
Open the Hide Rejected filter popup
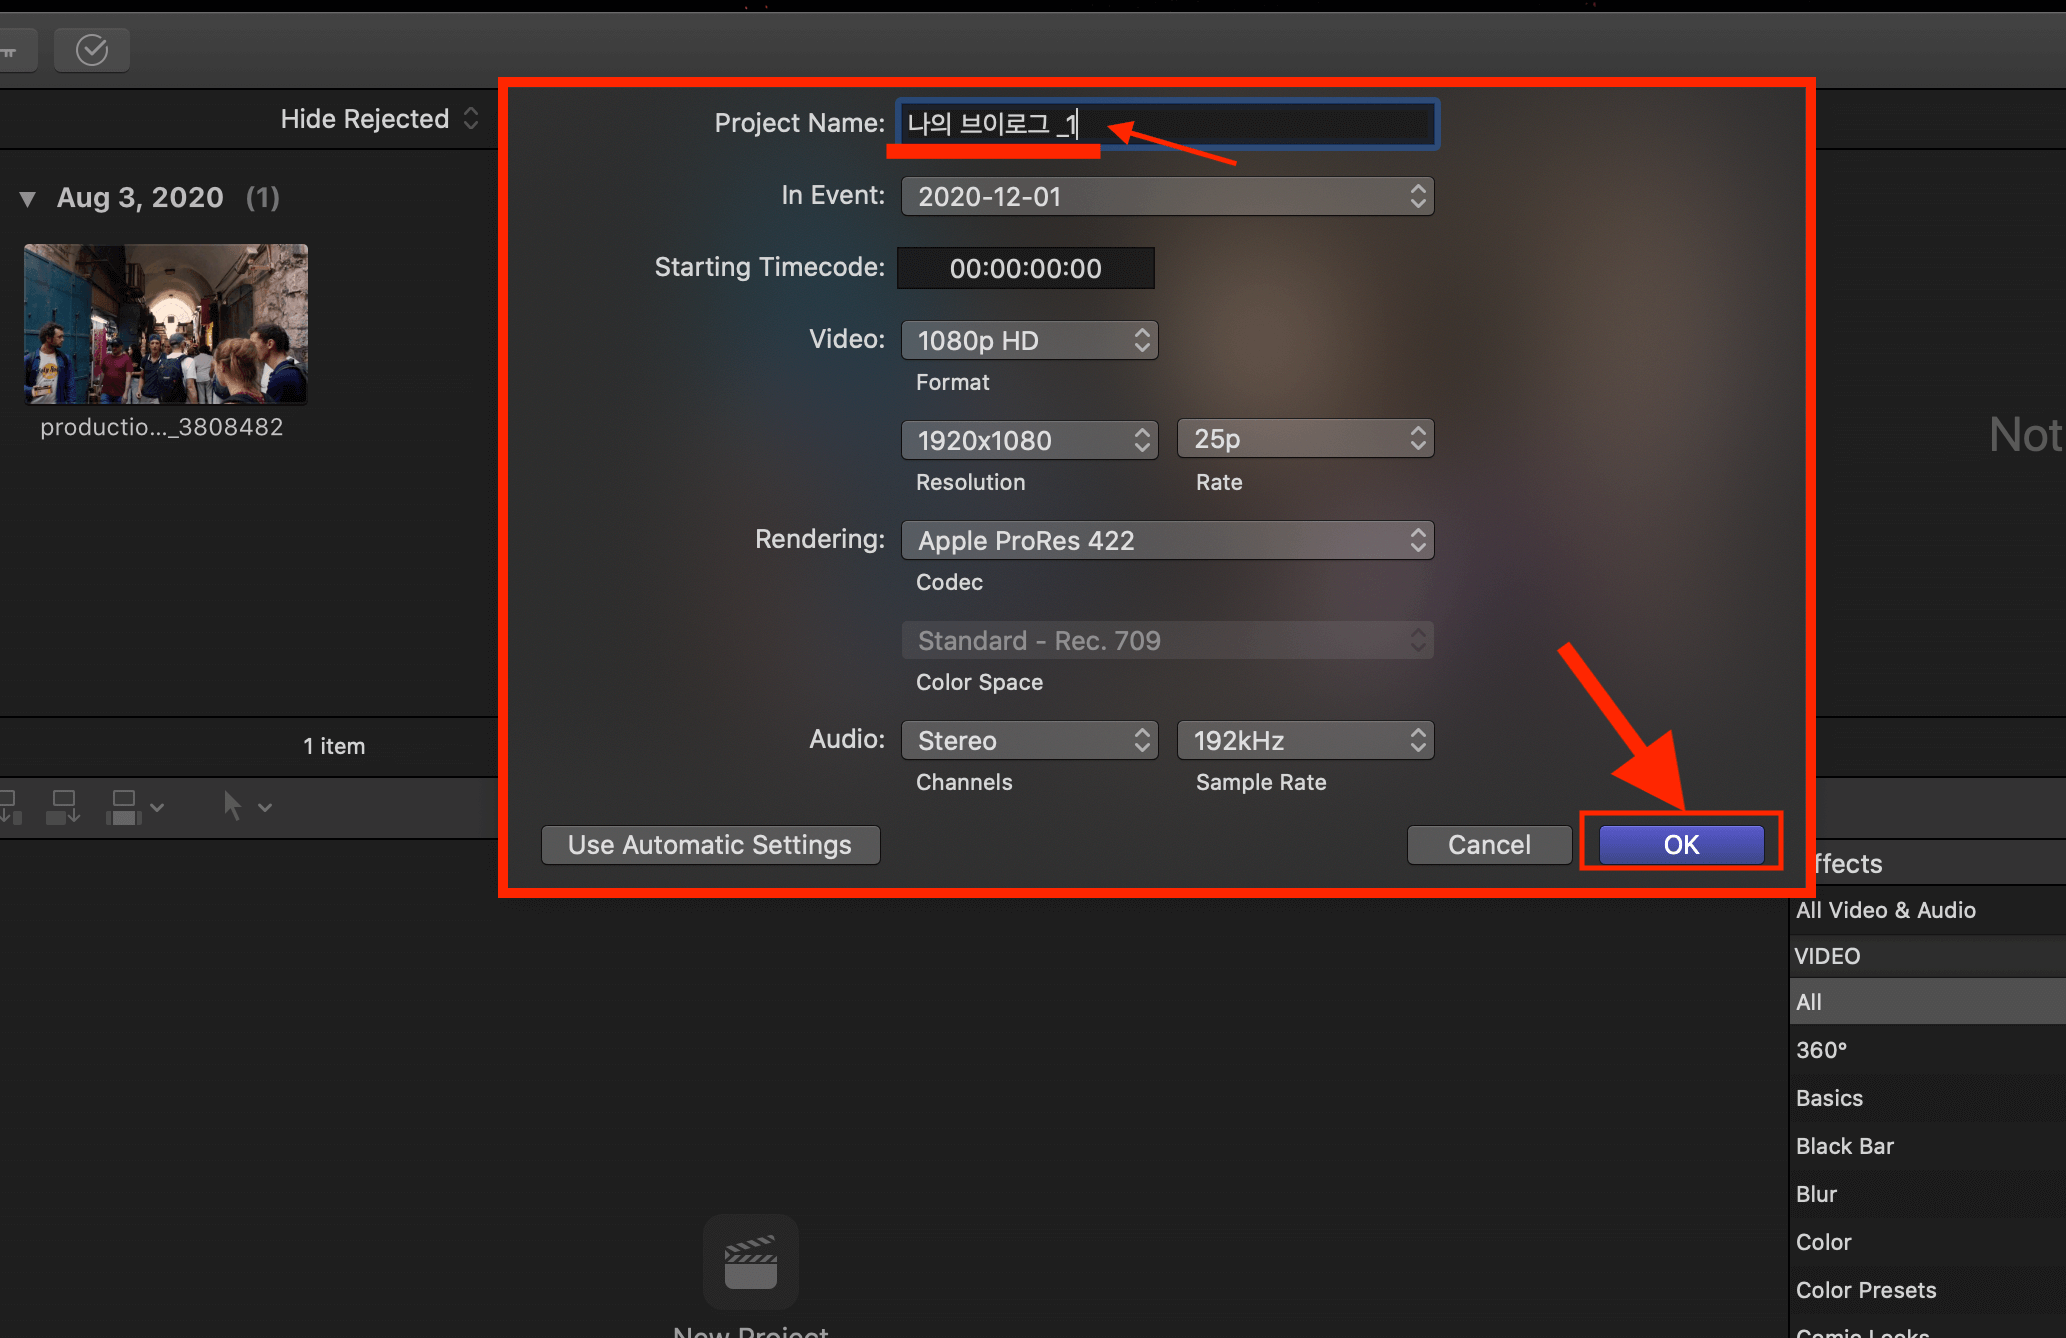click(x=379, y=119)
